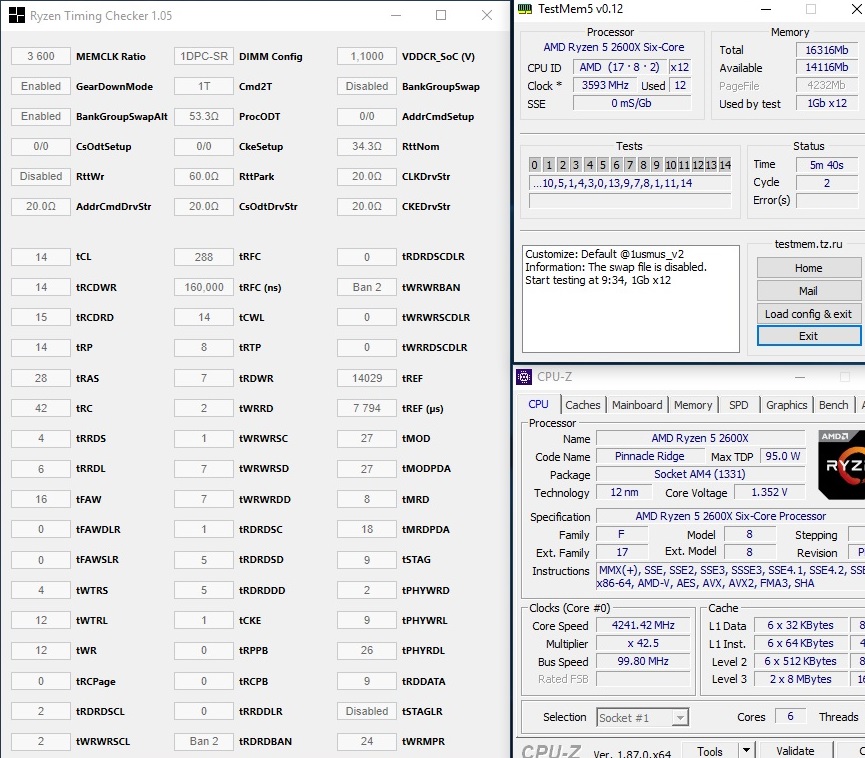Select the CPU tab in CPU-Z
865x758 pixels.
[538, 404]
